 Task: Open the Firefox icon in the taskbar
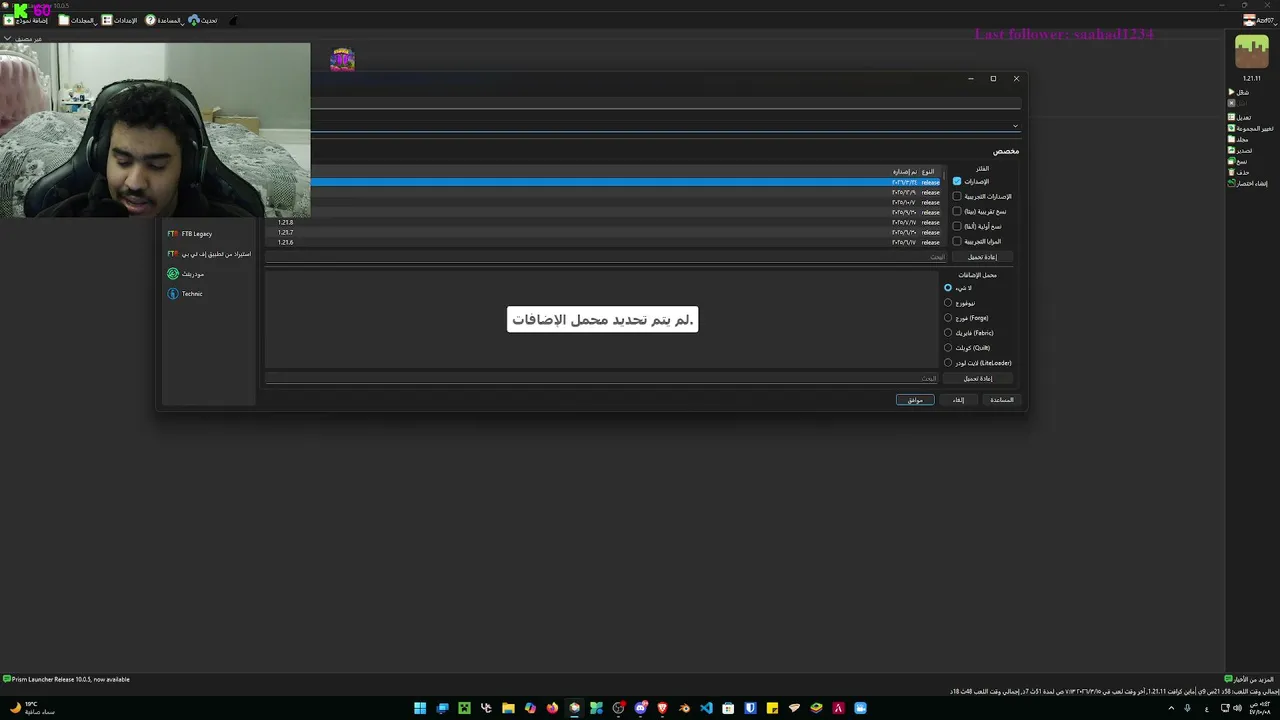click(552, 708)
